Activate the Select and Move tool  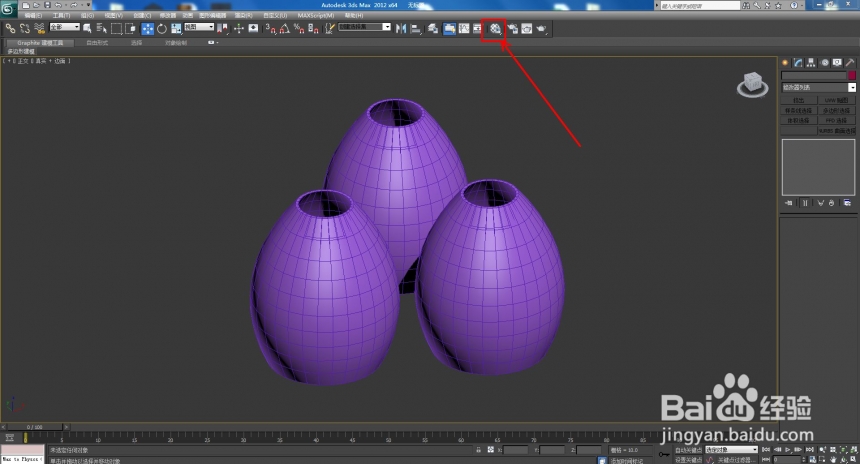coord(147,29)
